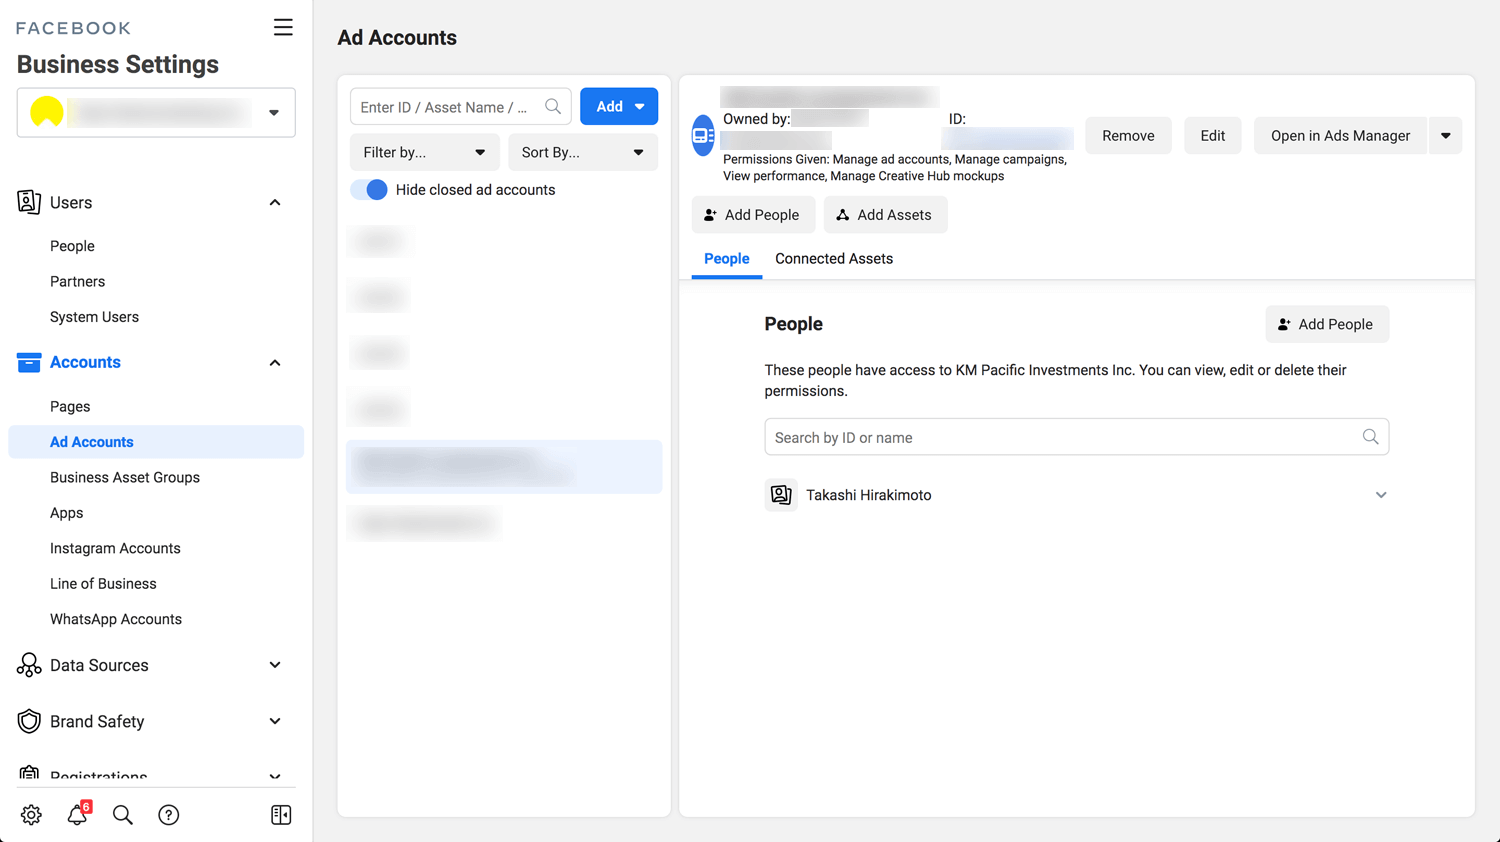
Task: Open the help question mark icon
Action: pos(169,815)
